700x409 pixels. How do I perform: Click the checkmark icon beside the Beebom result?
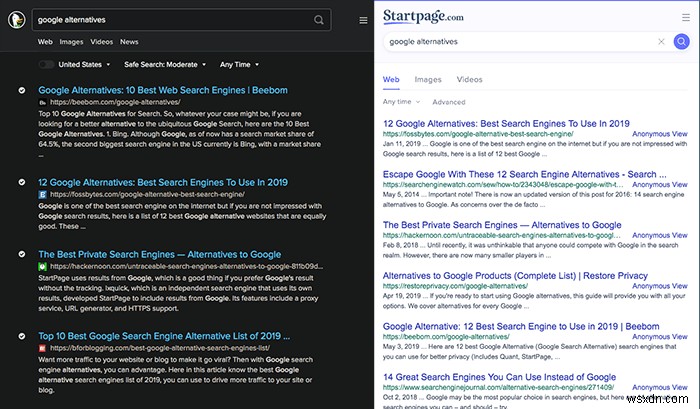(x=22, y=90)
